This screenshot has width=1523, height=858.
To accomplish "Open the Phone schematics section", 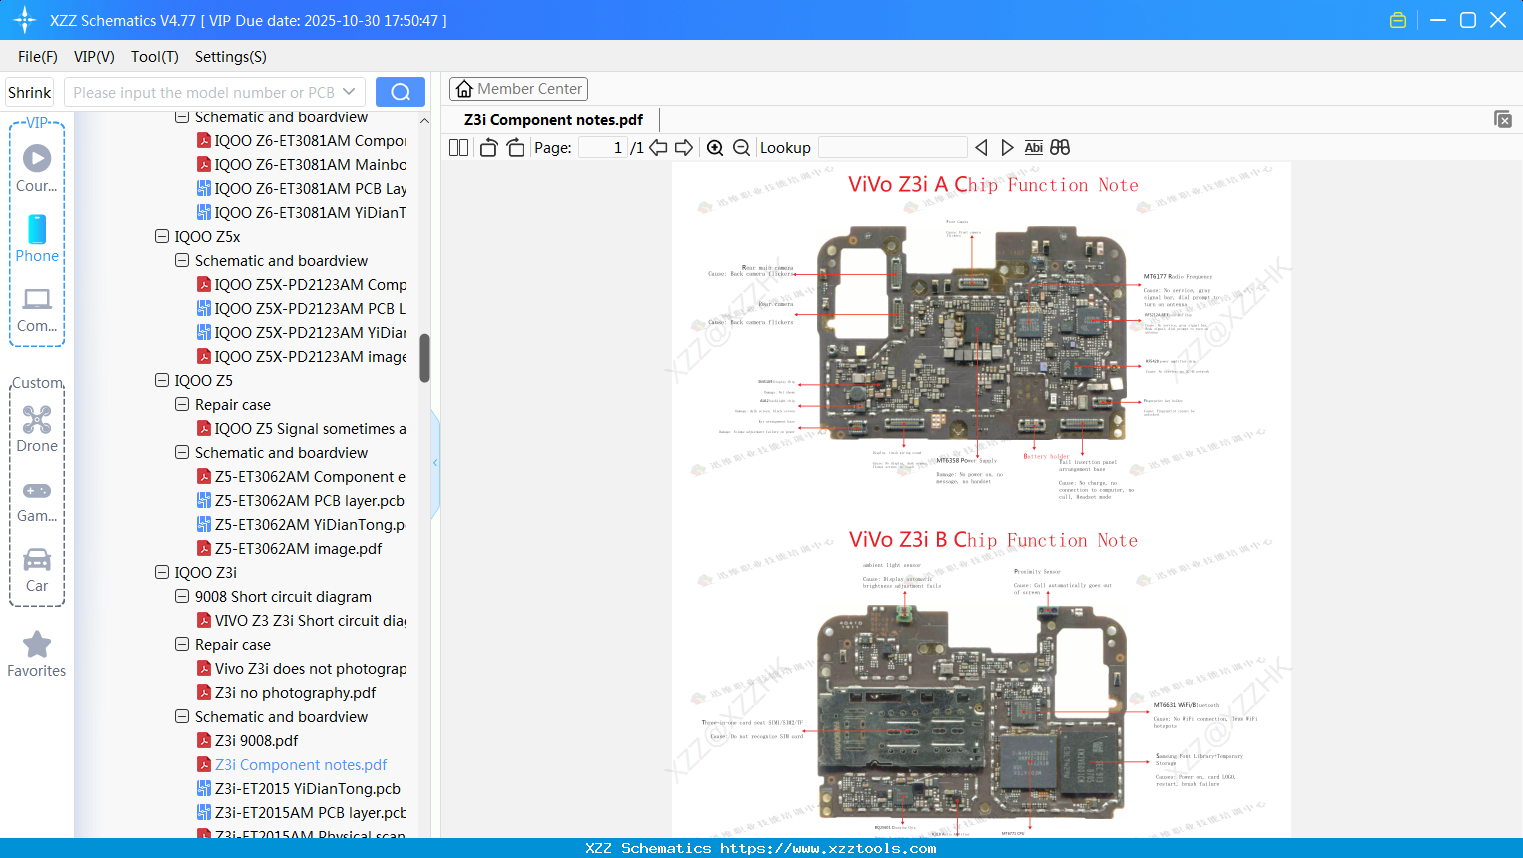I will pos(37,240).
